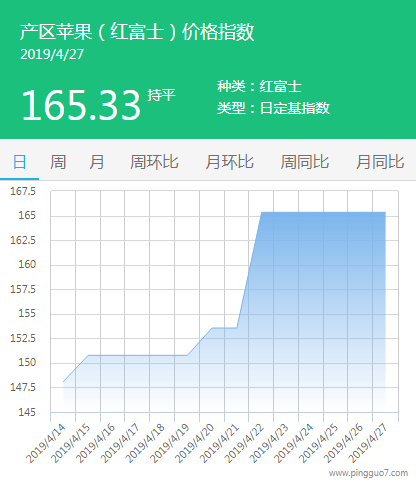This screenshot has height=485, width=416.
Task: Switch to the 周 weekly tab
Action: pyautogui.click(x=58, y=162)
